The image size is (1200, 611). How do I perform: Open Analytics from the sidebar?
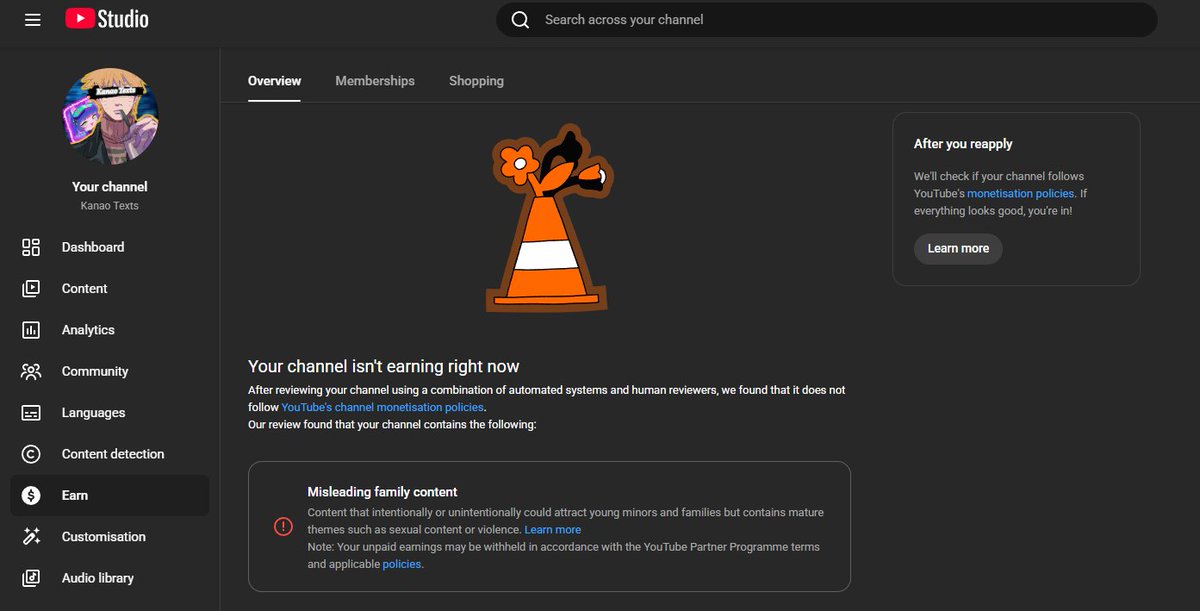point(110,330)
